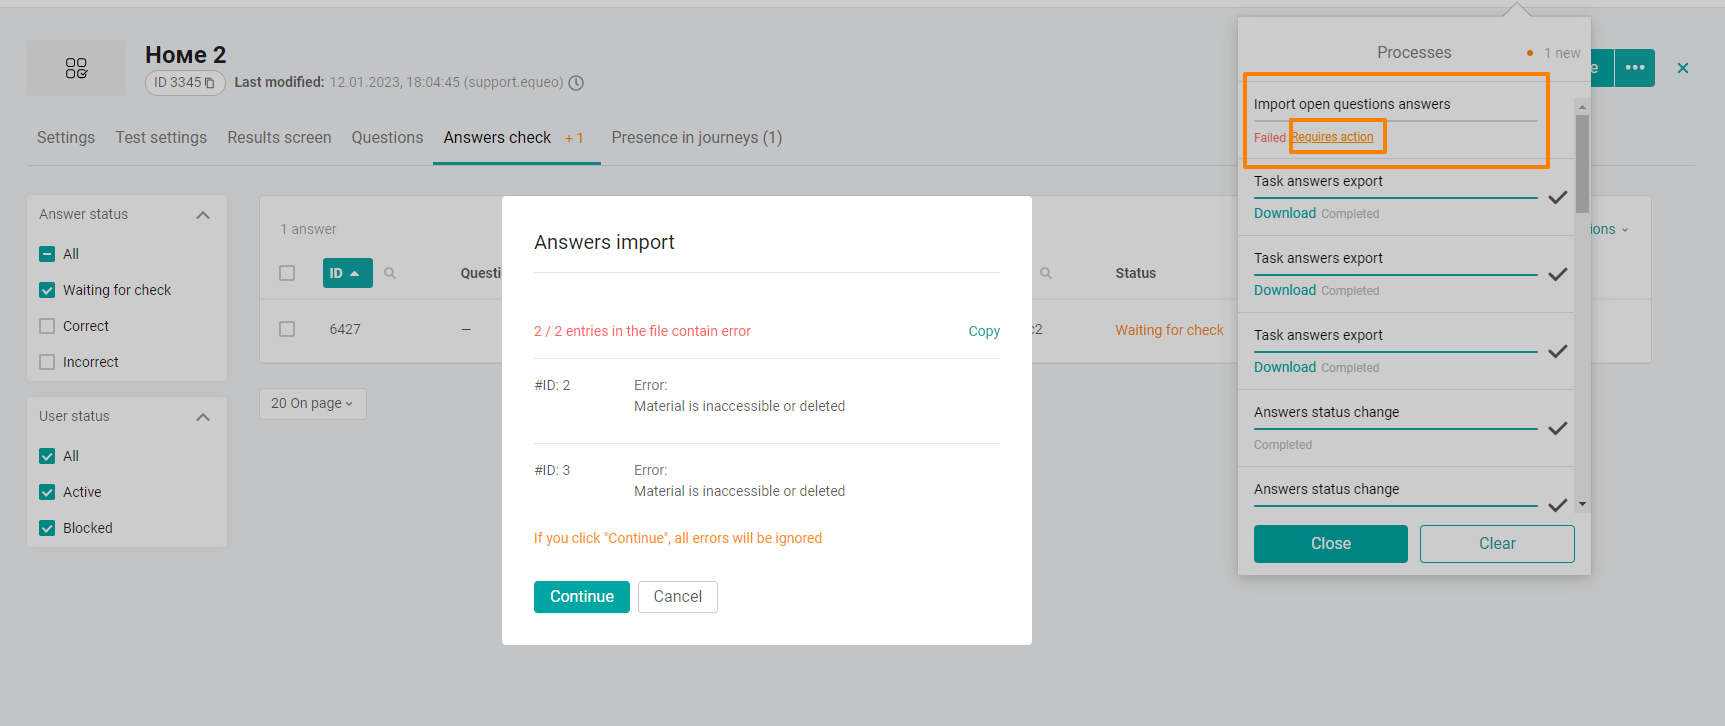Toggle the User status All checkbox
The image size is (1725, 726).
click(47, 456)
